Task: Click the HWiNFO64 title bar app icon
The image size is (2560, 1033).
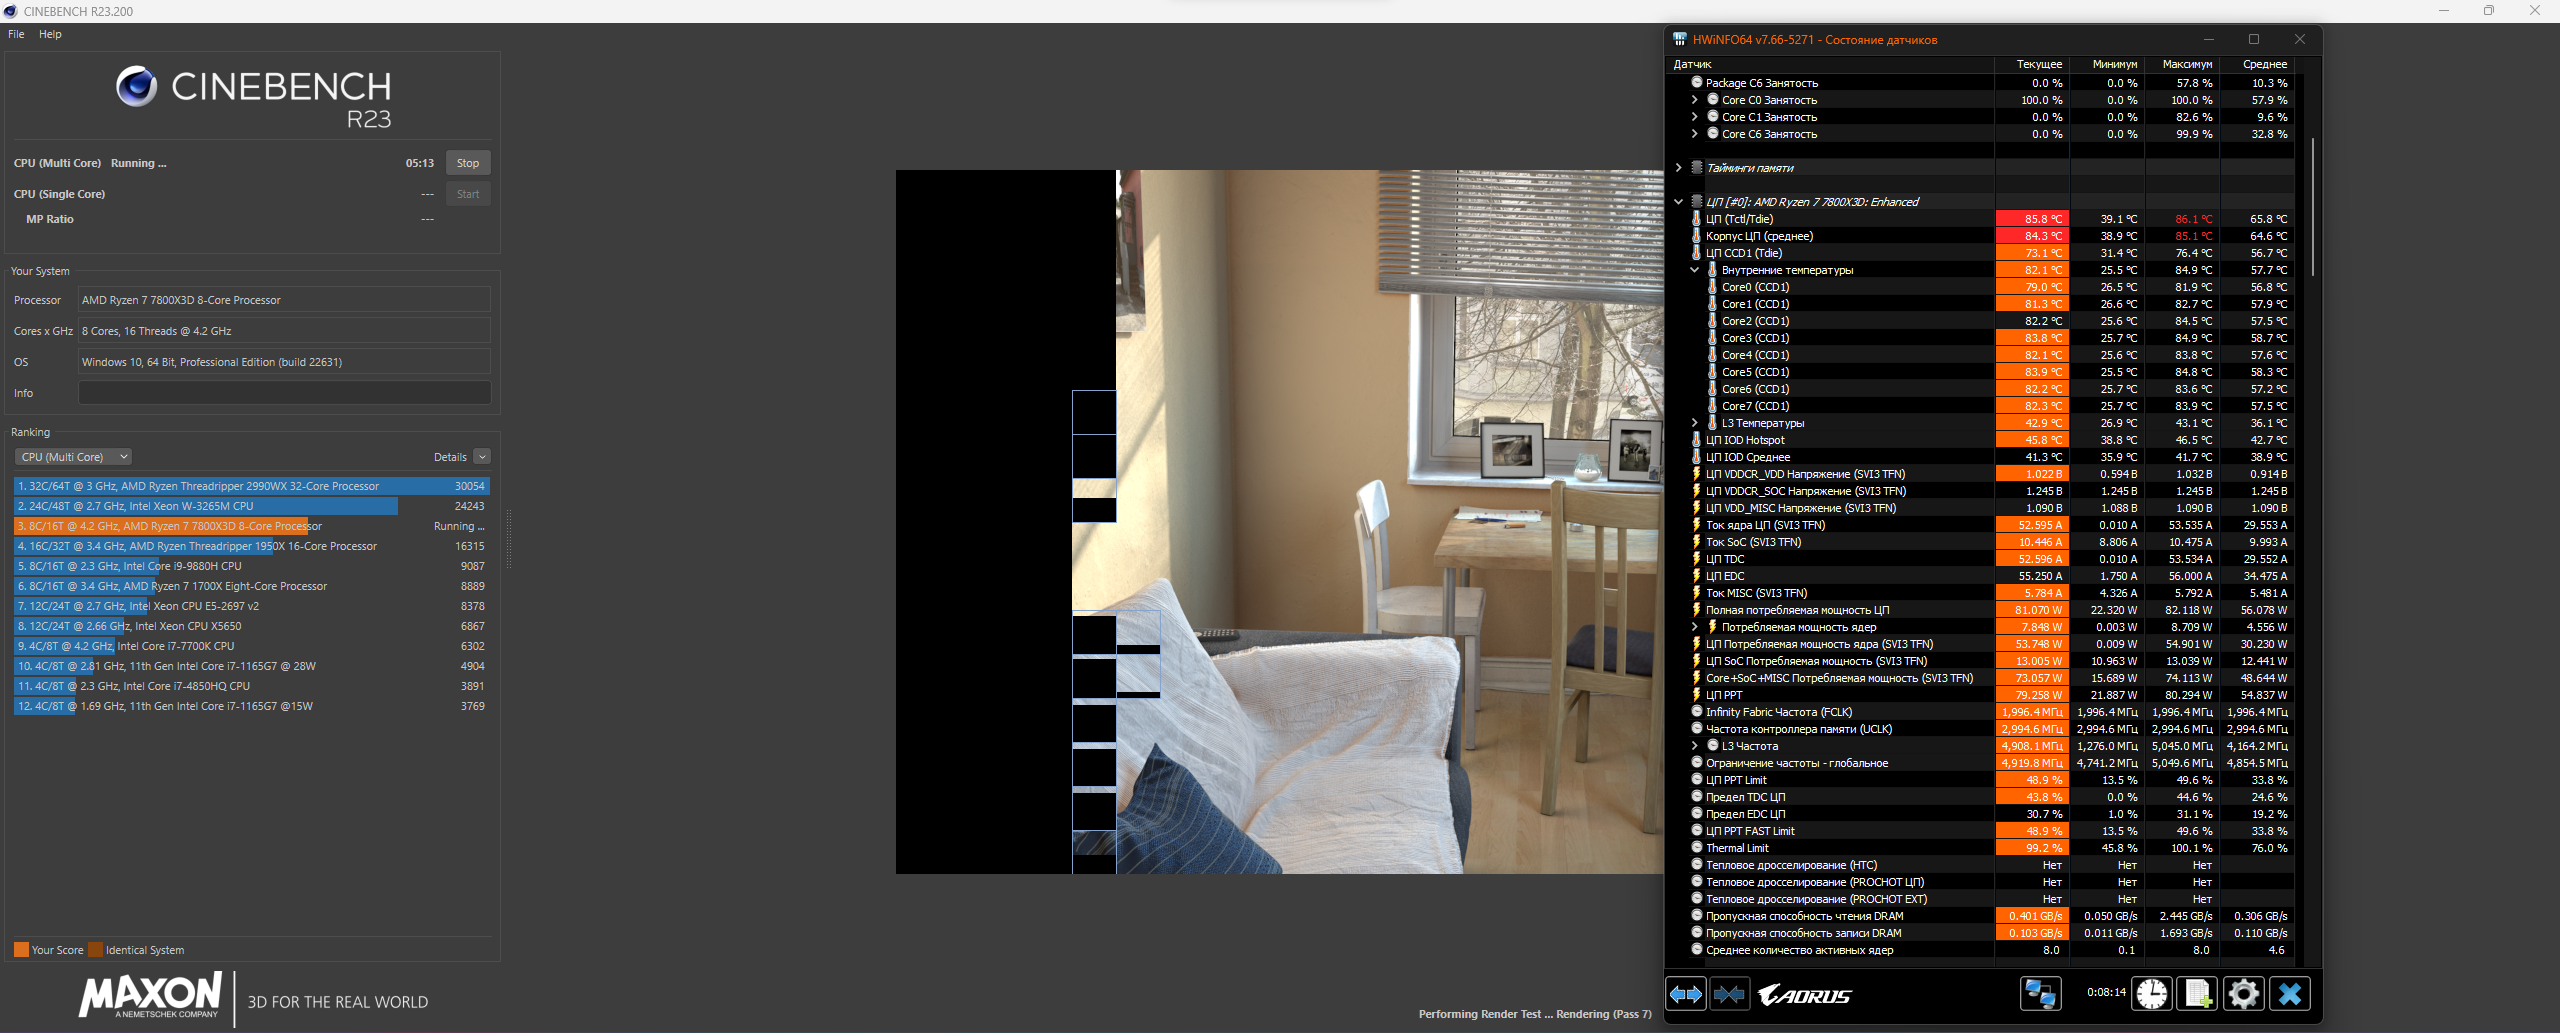Action: point(1680,39)
